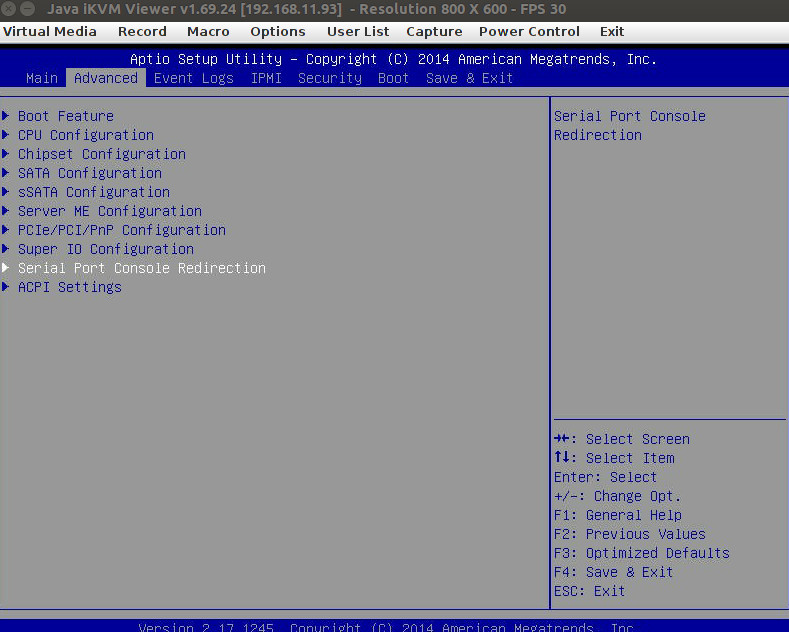Click the Version 2.17.1245 footer text

point(385,627)
